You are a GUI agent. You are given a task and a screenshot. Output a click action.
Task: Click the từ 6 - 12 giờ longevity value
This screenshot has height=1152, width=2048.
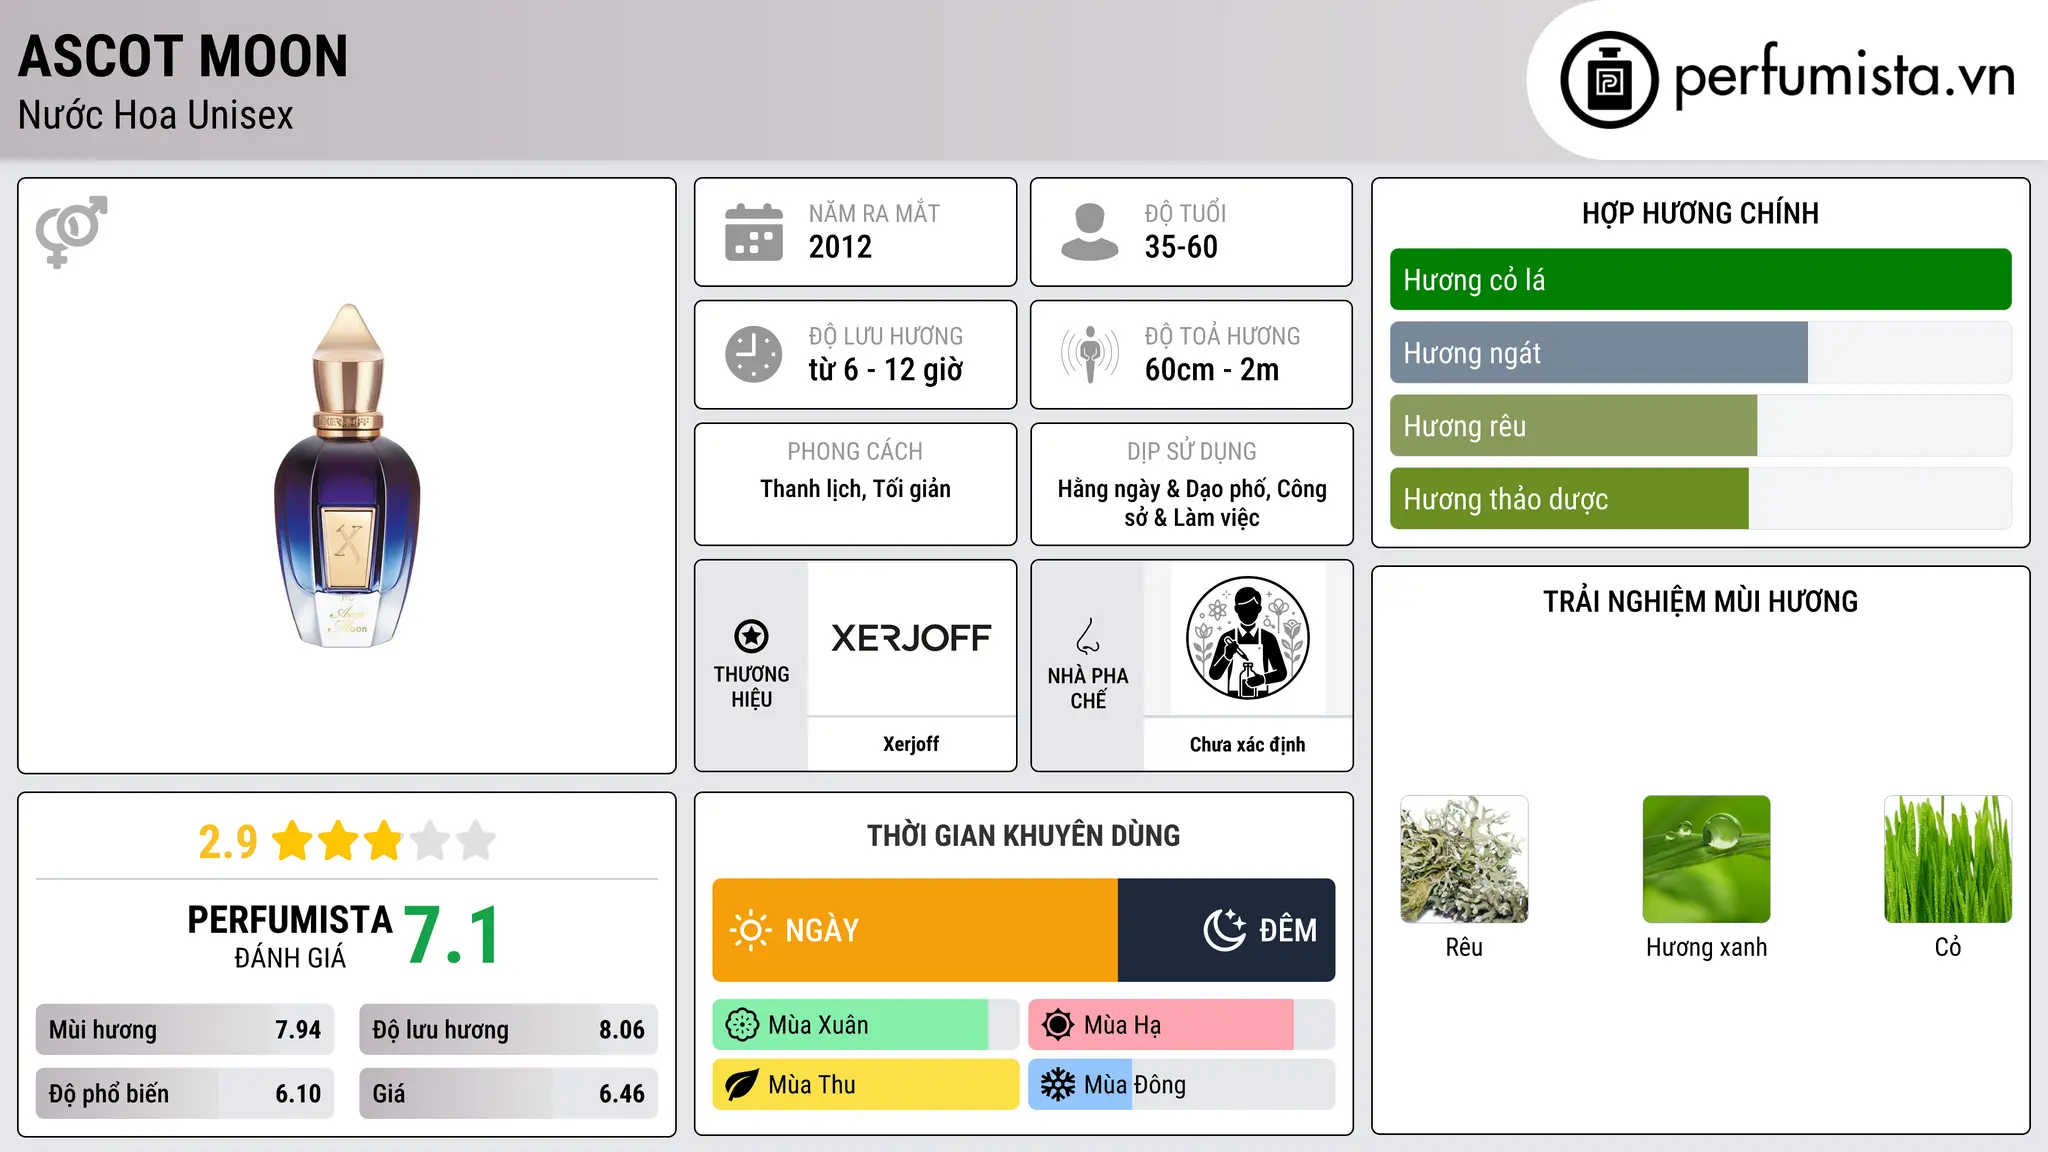point(886,370)
